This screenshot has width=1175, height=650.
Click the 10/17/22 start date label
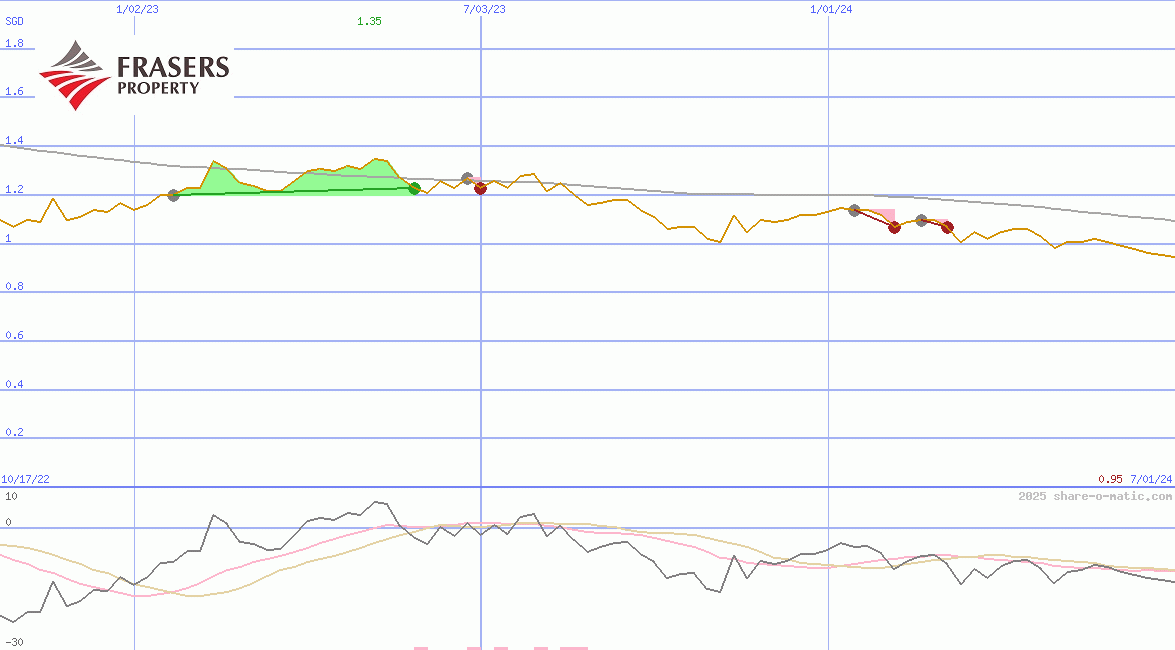pyautogui.click(x=25, y=480)
